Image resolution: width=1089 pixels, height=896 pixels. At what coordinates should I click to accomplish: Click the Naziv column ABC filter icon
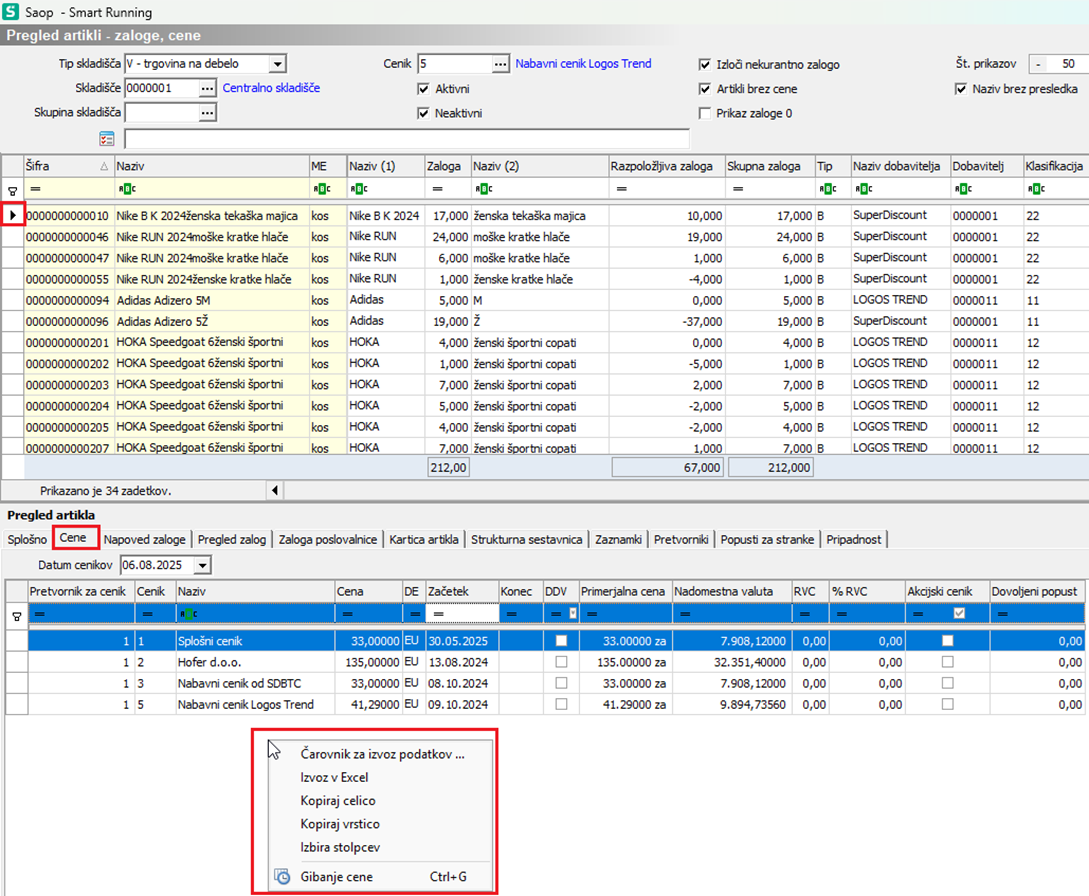click(x=127, y=188)
